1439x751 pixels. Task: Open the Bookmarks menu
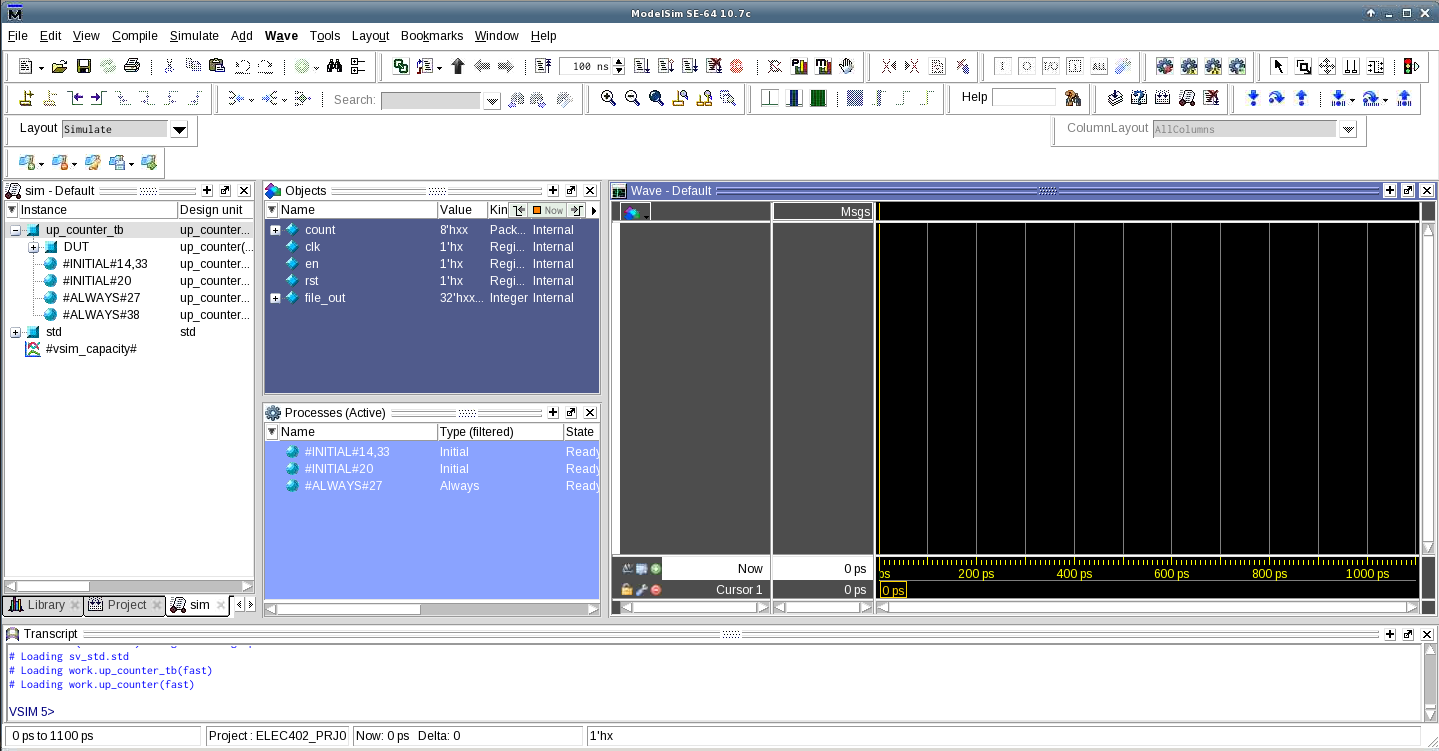[x=432, y=36]
